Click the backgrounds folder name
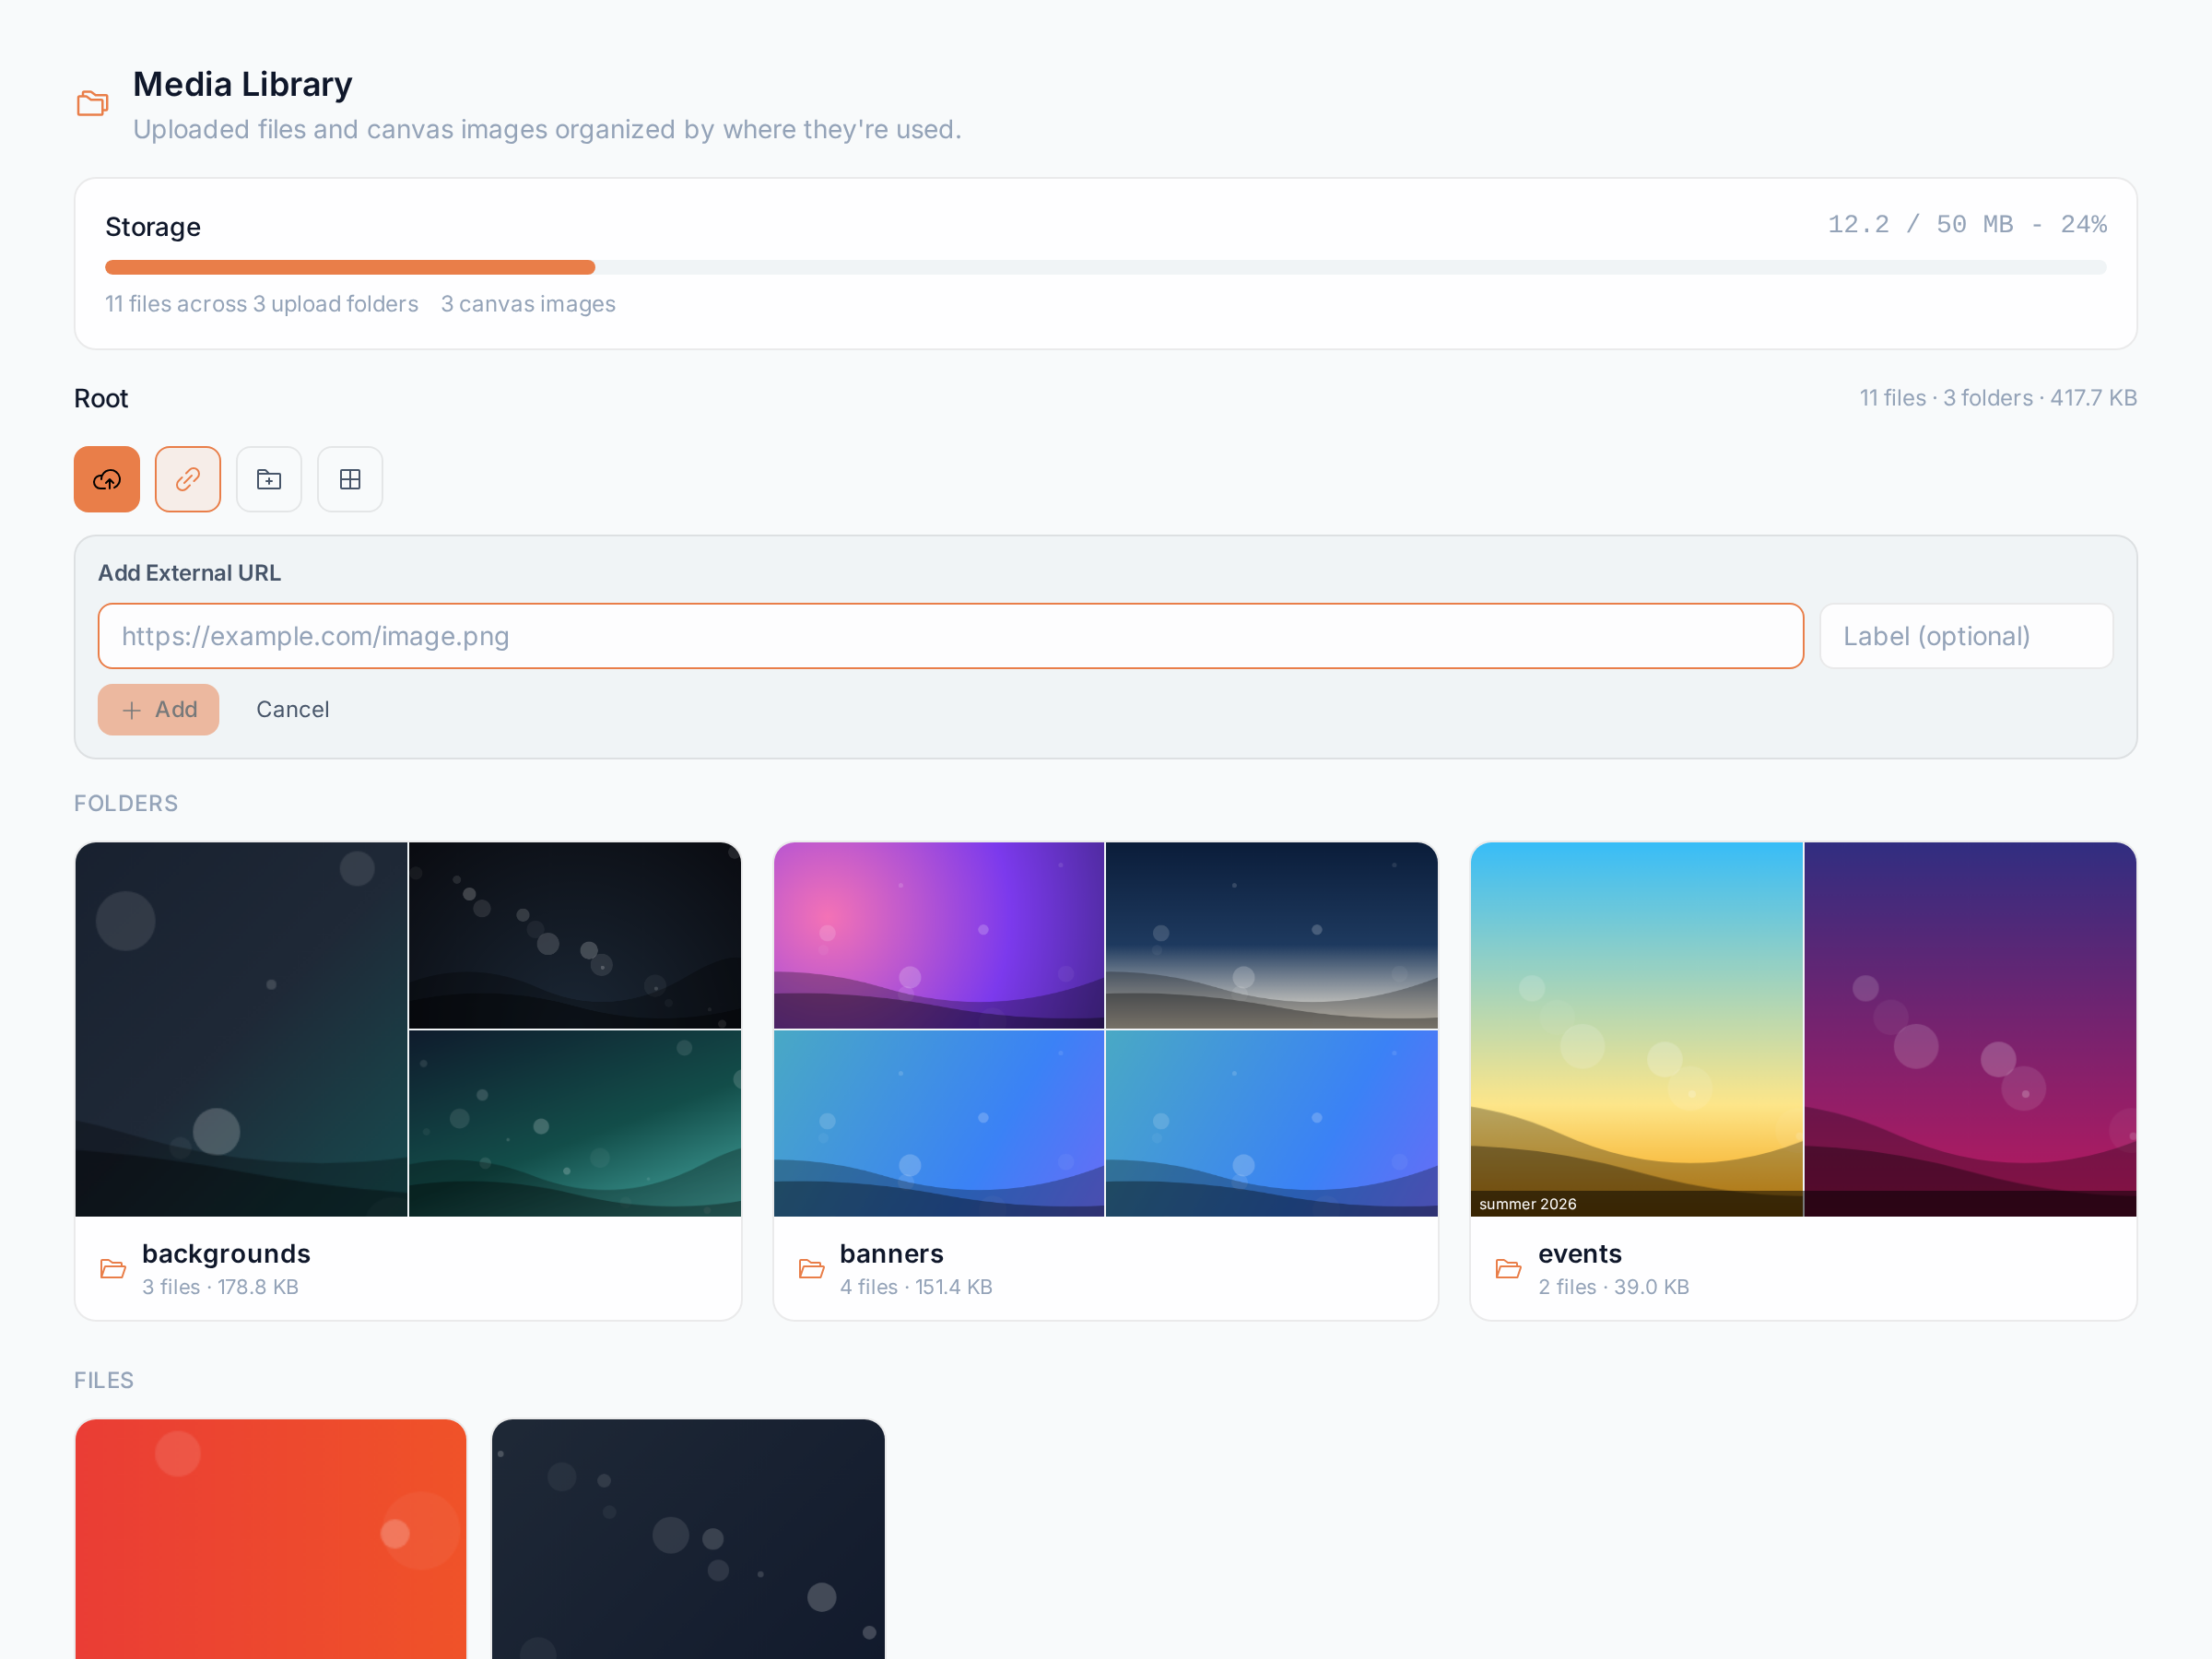The image size is (2212, 1659). click(x=226, y=1254)
